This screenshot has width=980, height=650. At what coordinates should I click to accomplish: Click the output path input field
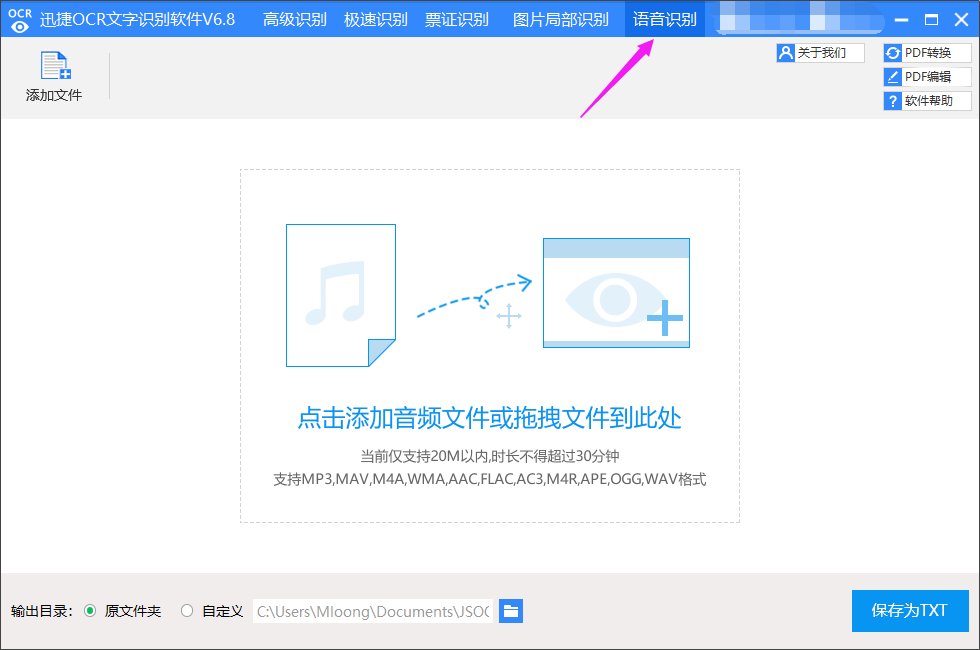(372, 611)
